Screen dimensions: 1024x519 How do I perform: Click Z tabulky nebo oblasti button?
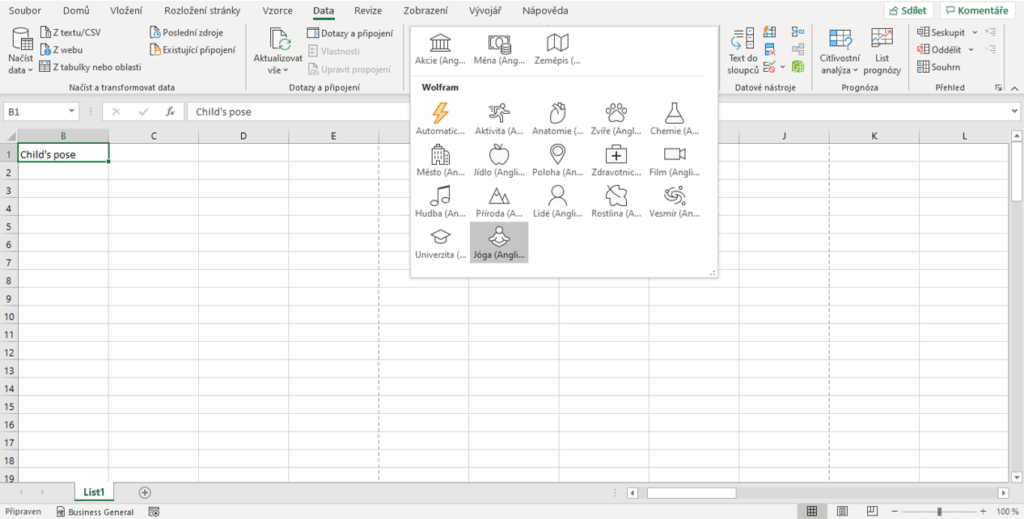pos(90,67)
